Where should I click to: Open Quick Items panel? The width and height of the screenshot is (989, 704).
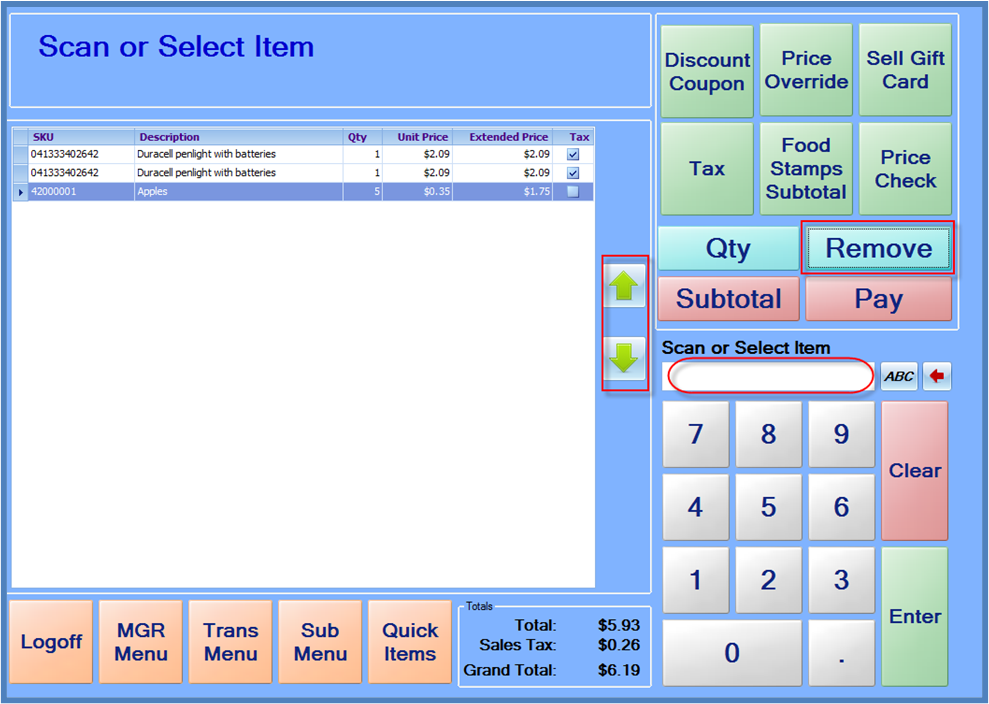[410, 642]
